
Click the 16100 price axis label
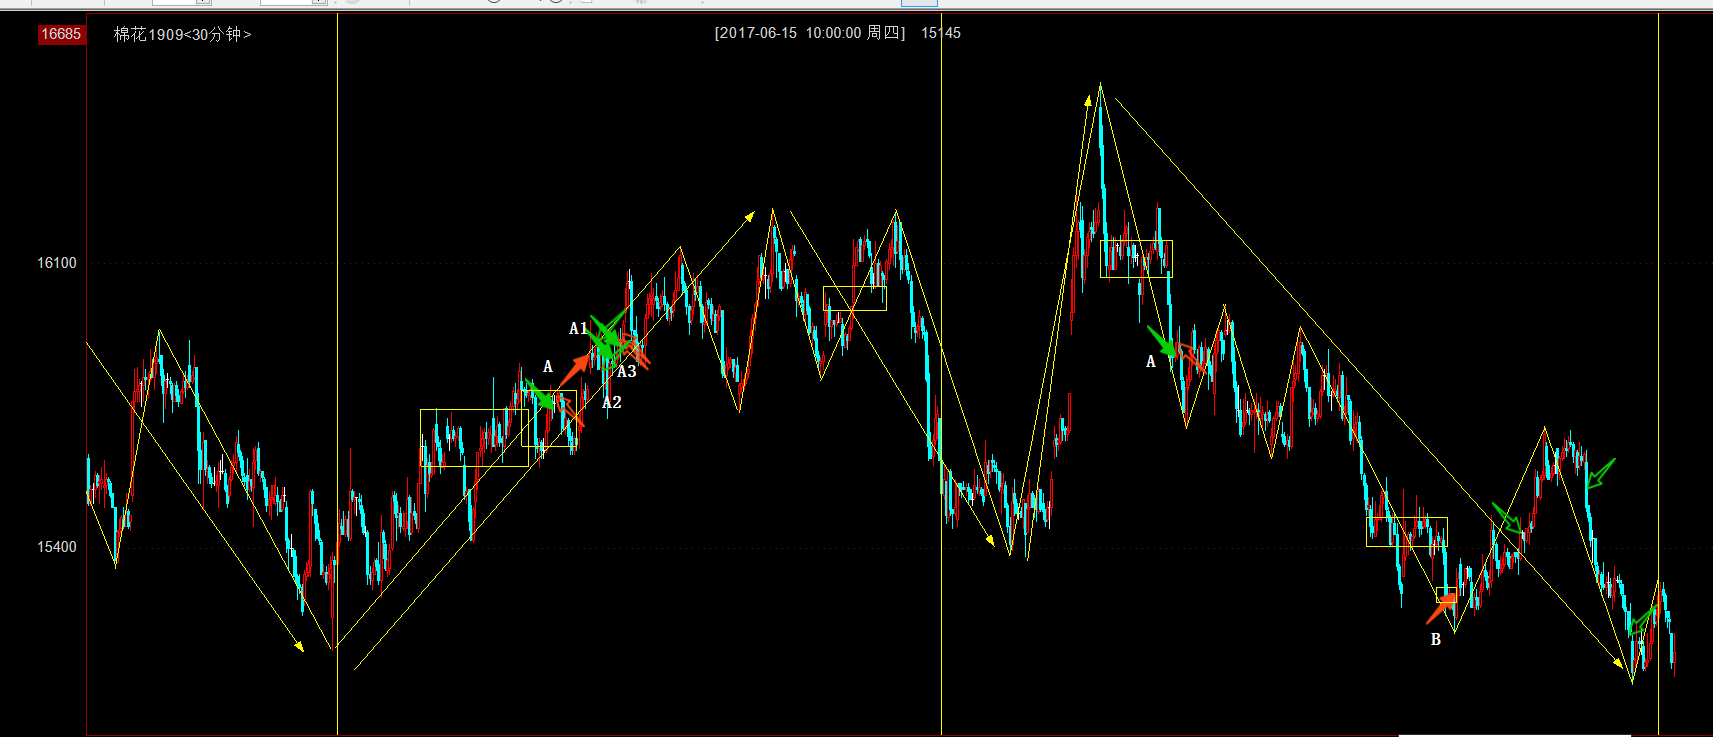tap(57, 263)
